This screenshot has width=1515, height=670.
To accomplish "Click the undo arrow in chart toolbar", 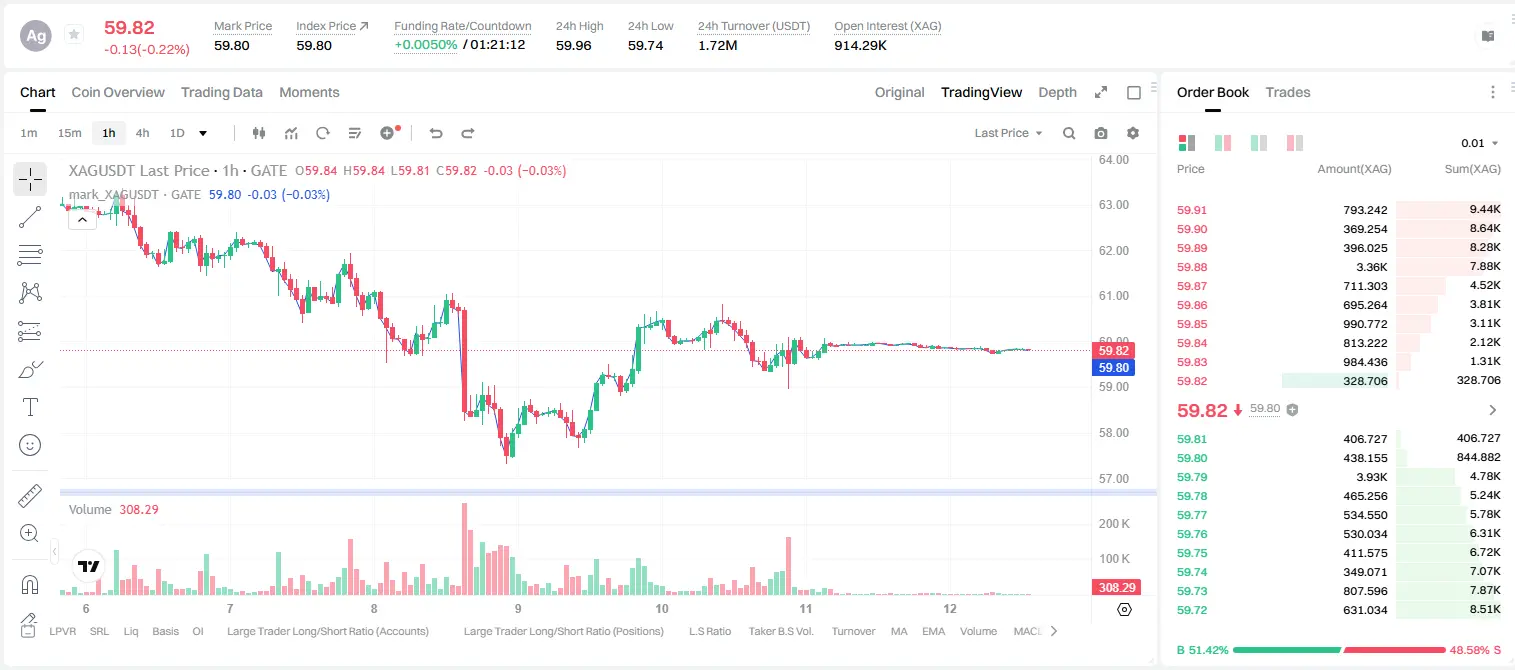I will 436,133.
